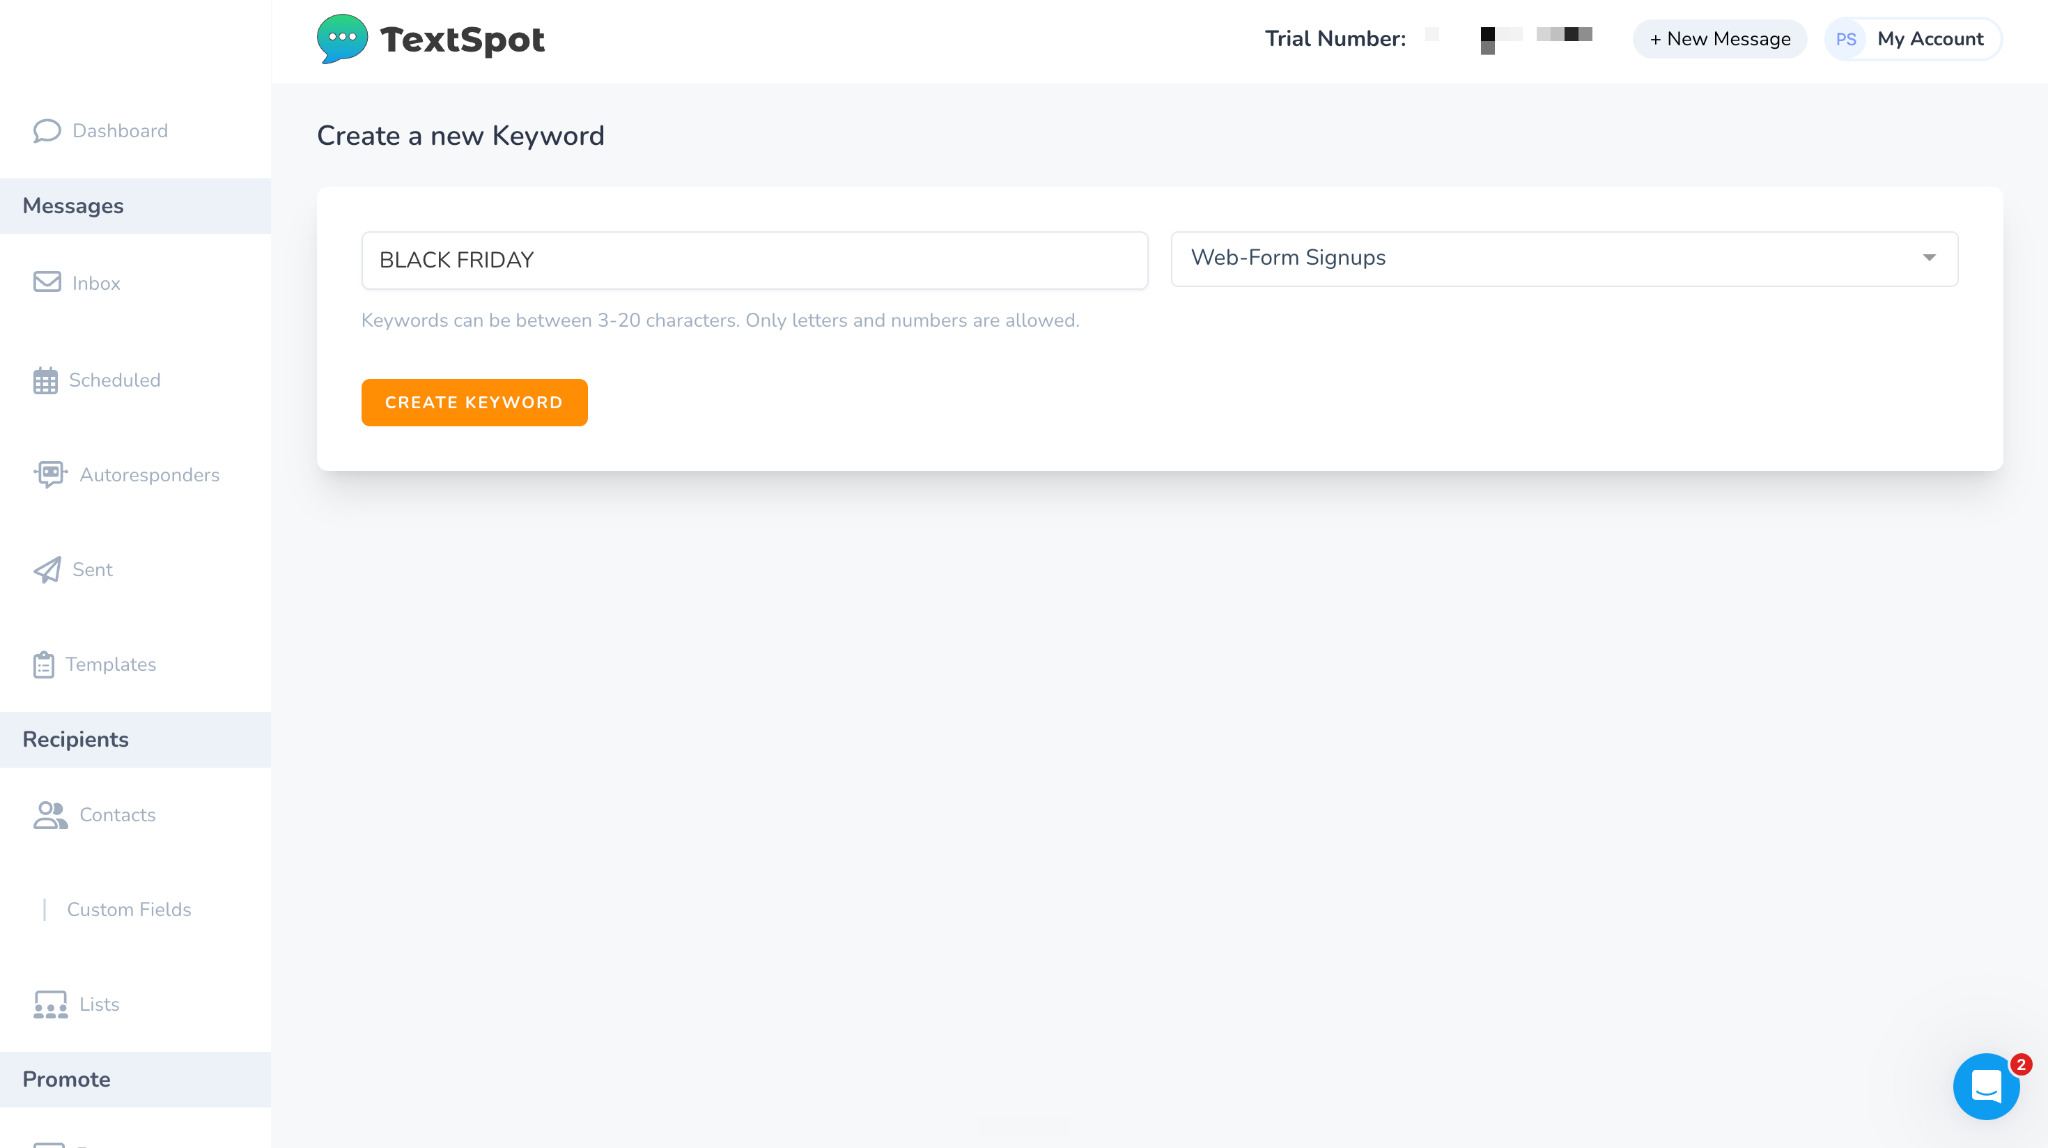Click the keyword input containing BLACK FRIDAY
The image size is (2048, 1148).
point(755,260)
